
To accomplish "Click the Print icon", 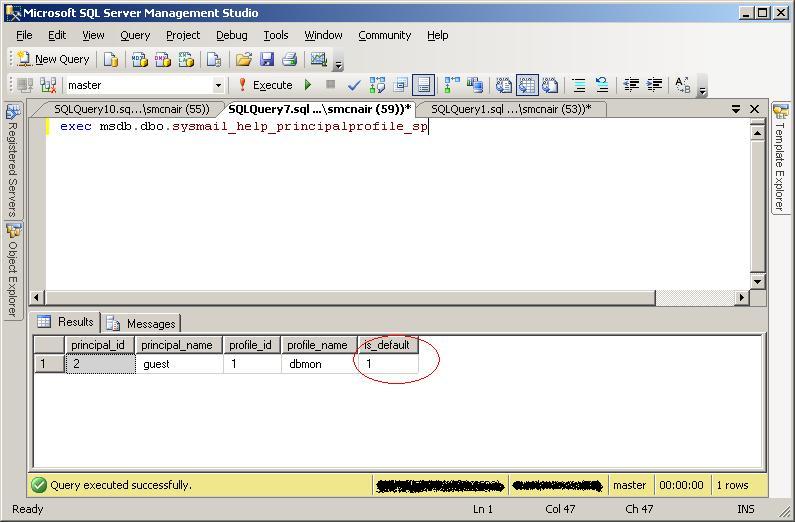I will (290, 60).
